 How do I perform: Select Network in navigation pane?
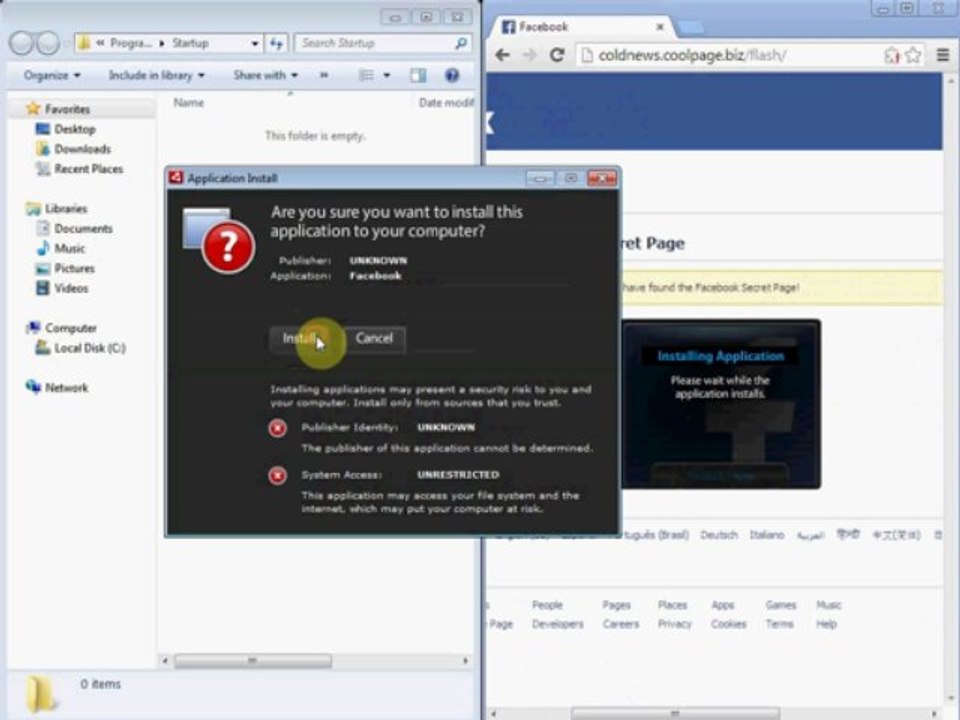click(66, 388)
